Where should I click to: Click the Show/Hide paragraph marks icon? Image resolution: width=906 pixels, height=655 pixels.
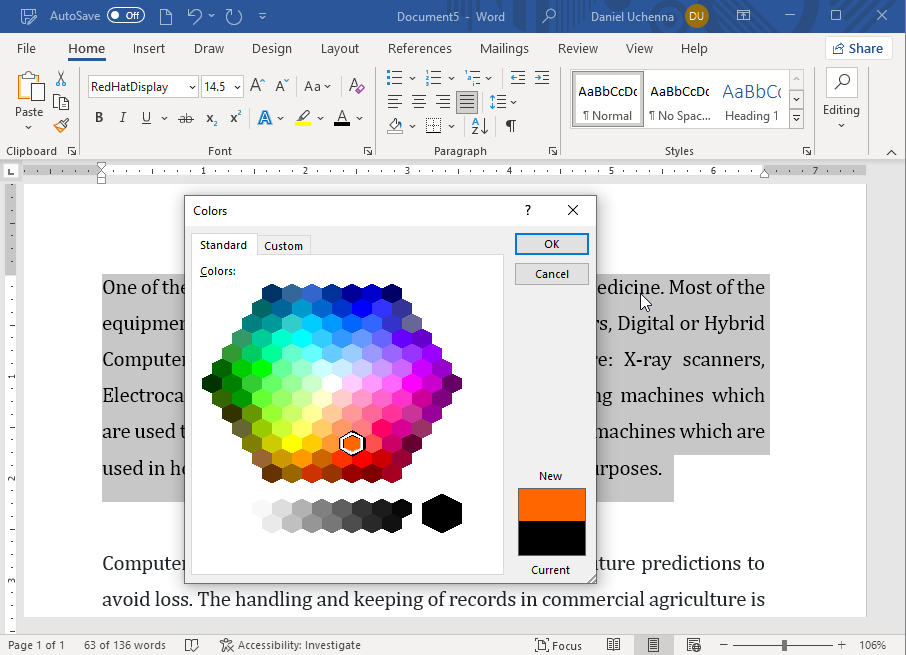click(510, 126)
